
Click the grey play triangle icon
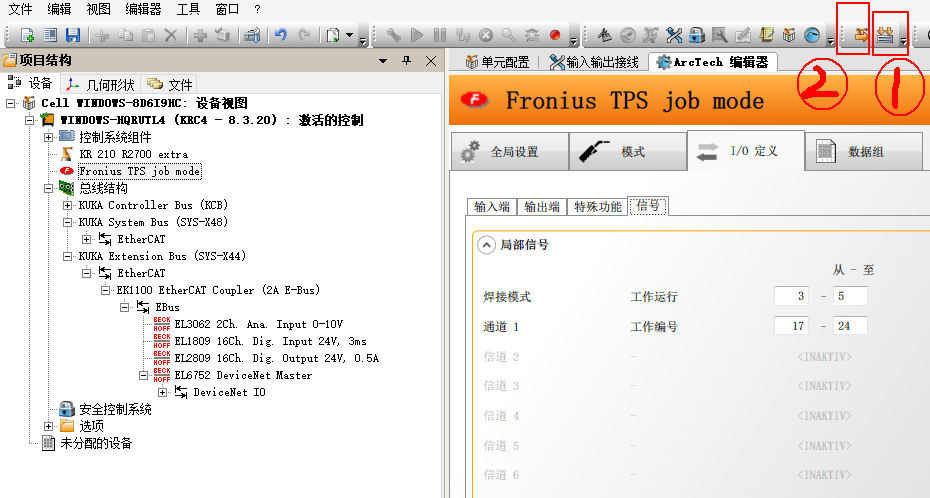coord(417,36)
